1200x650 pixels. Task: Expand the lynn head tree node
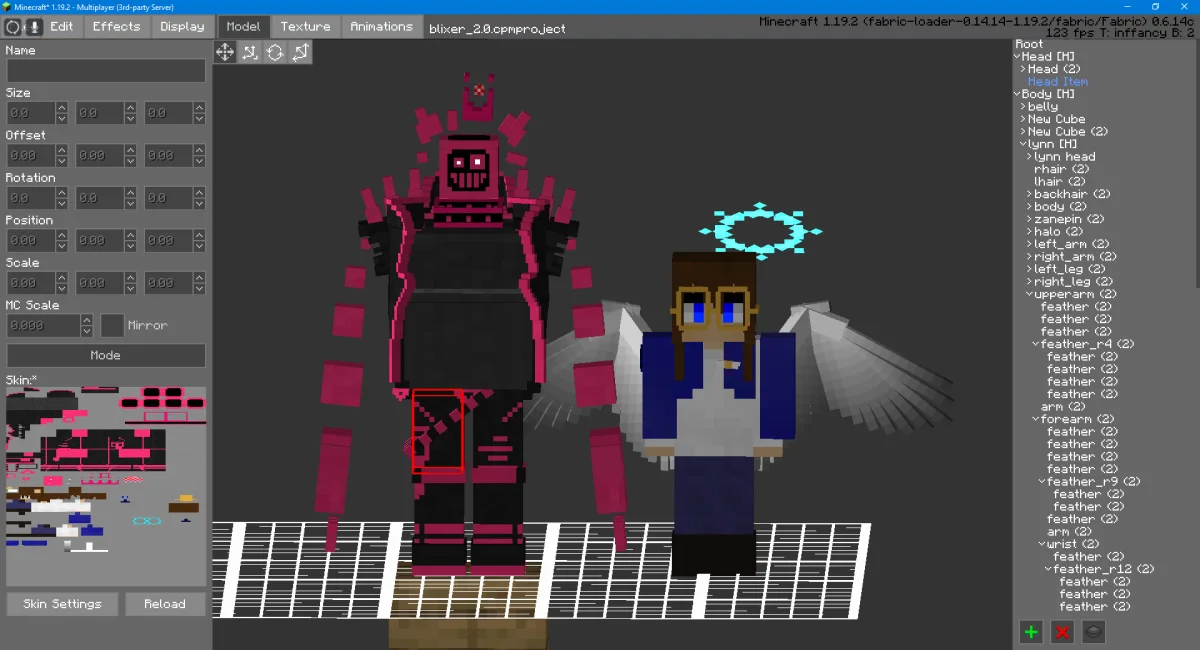point(1029,157)
